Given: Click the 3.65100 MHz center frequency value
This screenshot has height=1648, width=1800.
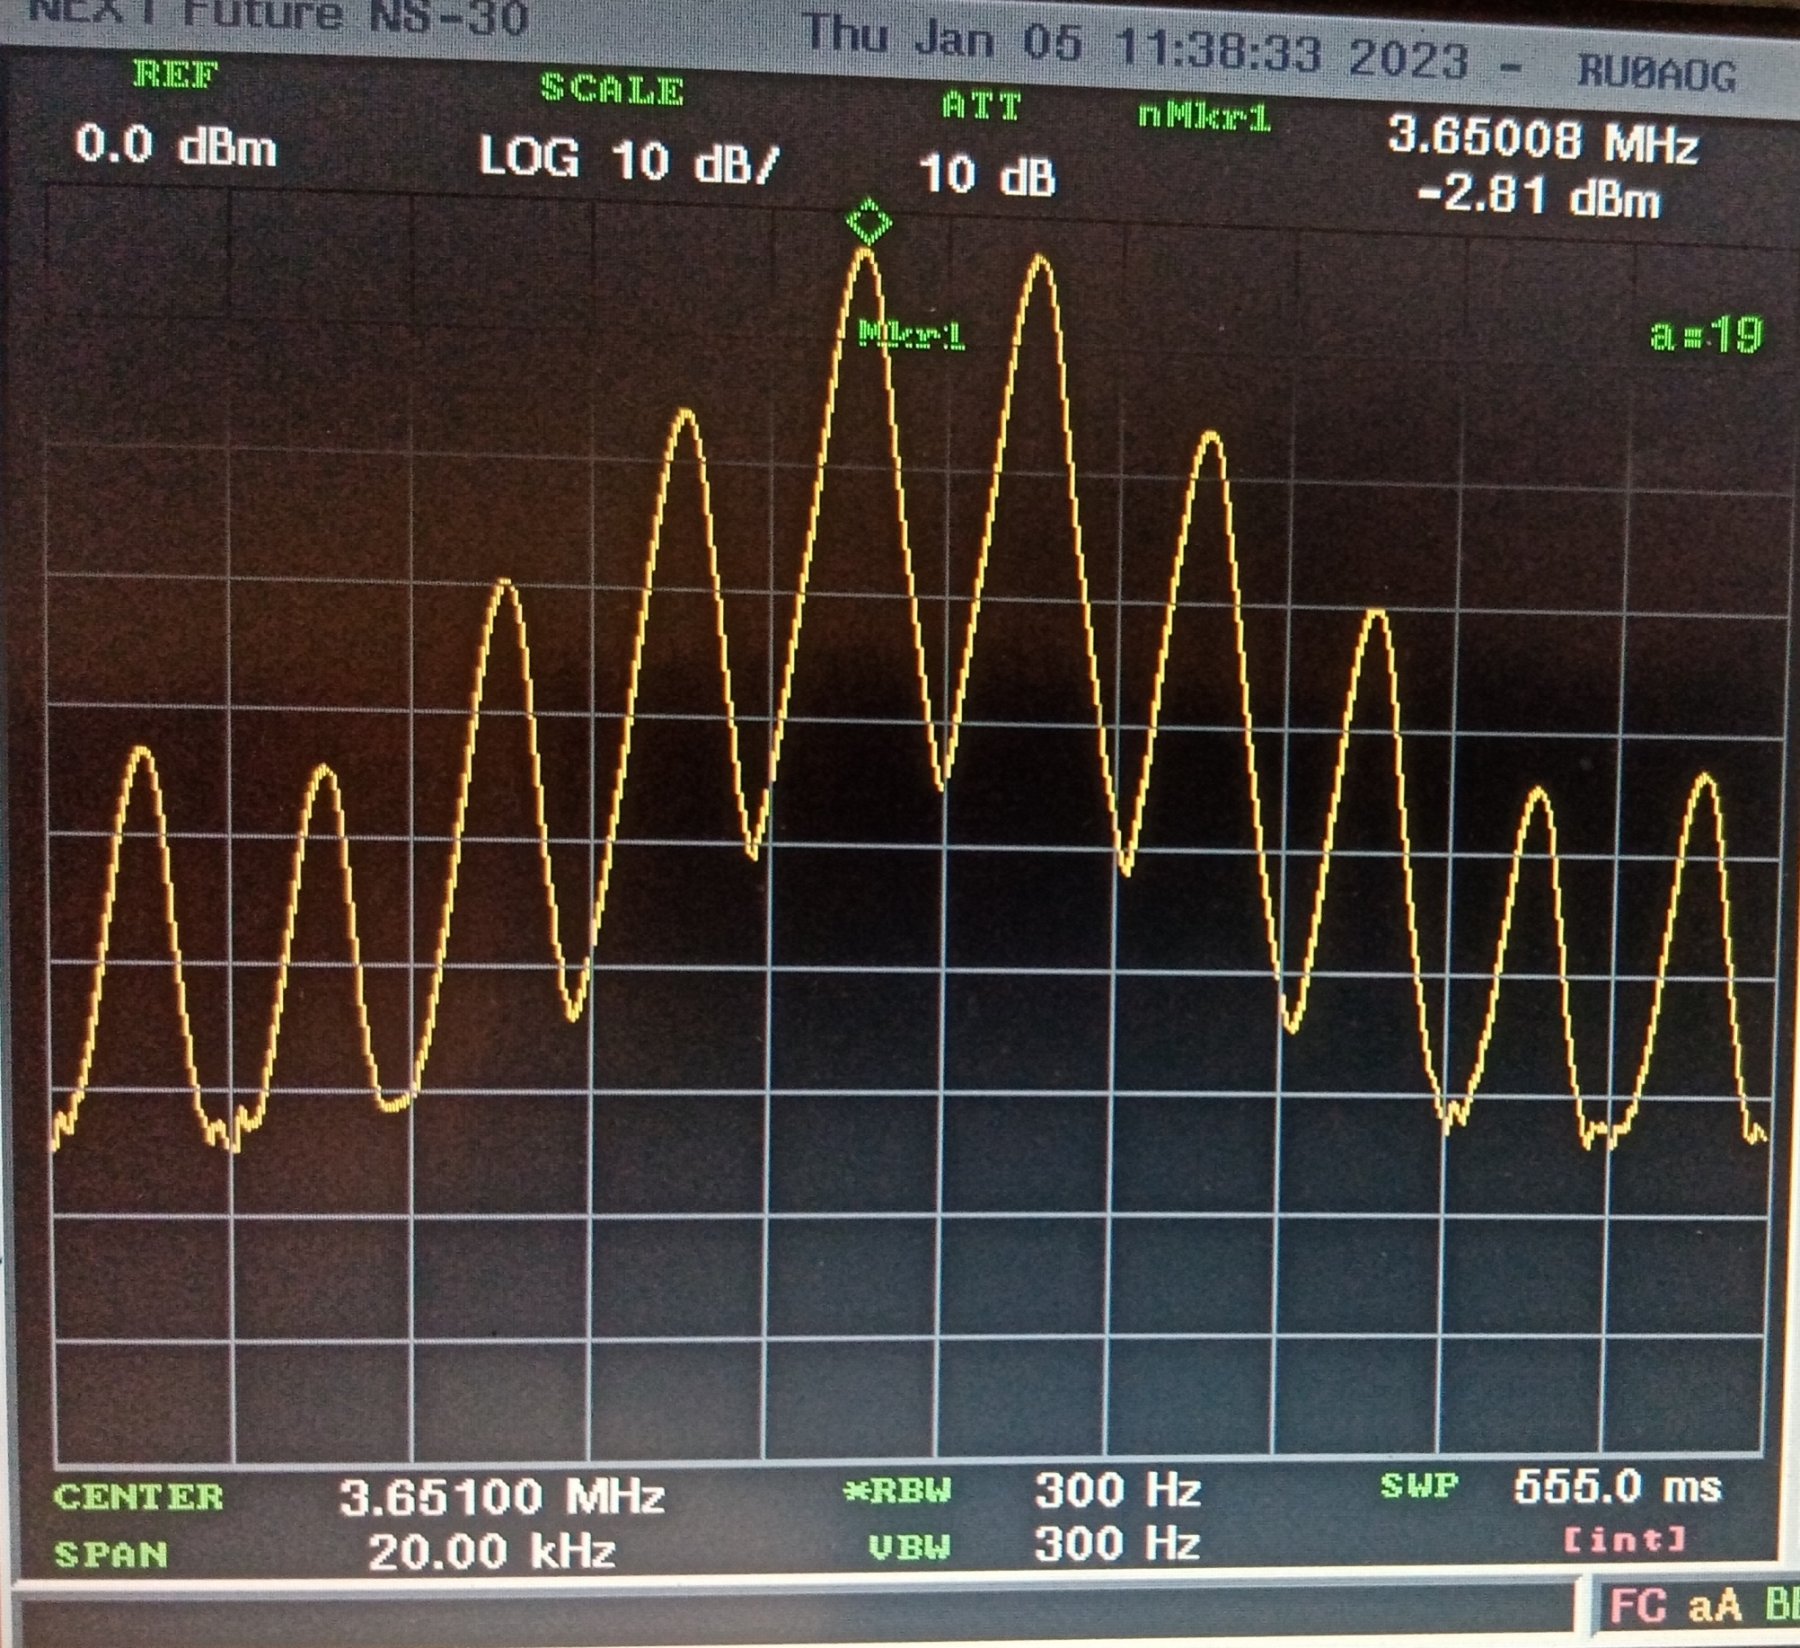Looking at the screenshot, I should pos(502,1497).
